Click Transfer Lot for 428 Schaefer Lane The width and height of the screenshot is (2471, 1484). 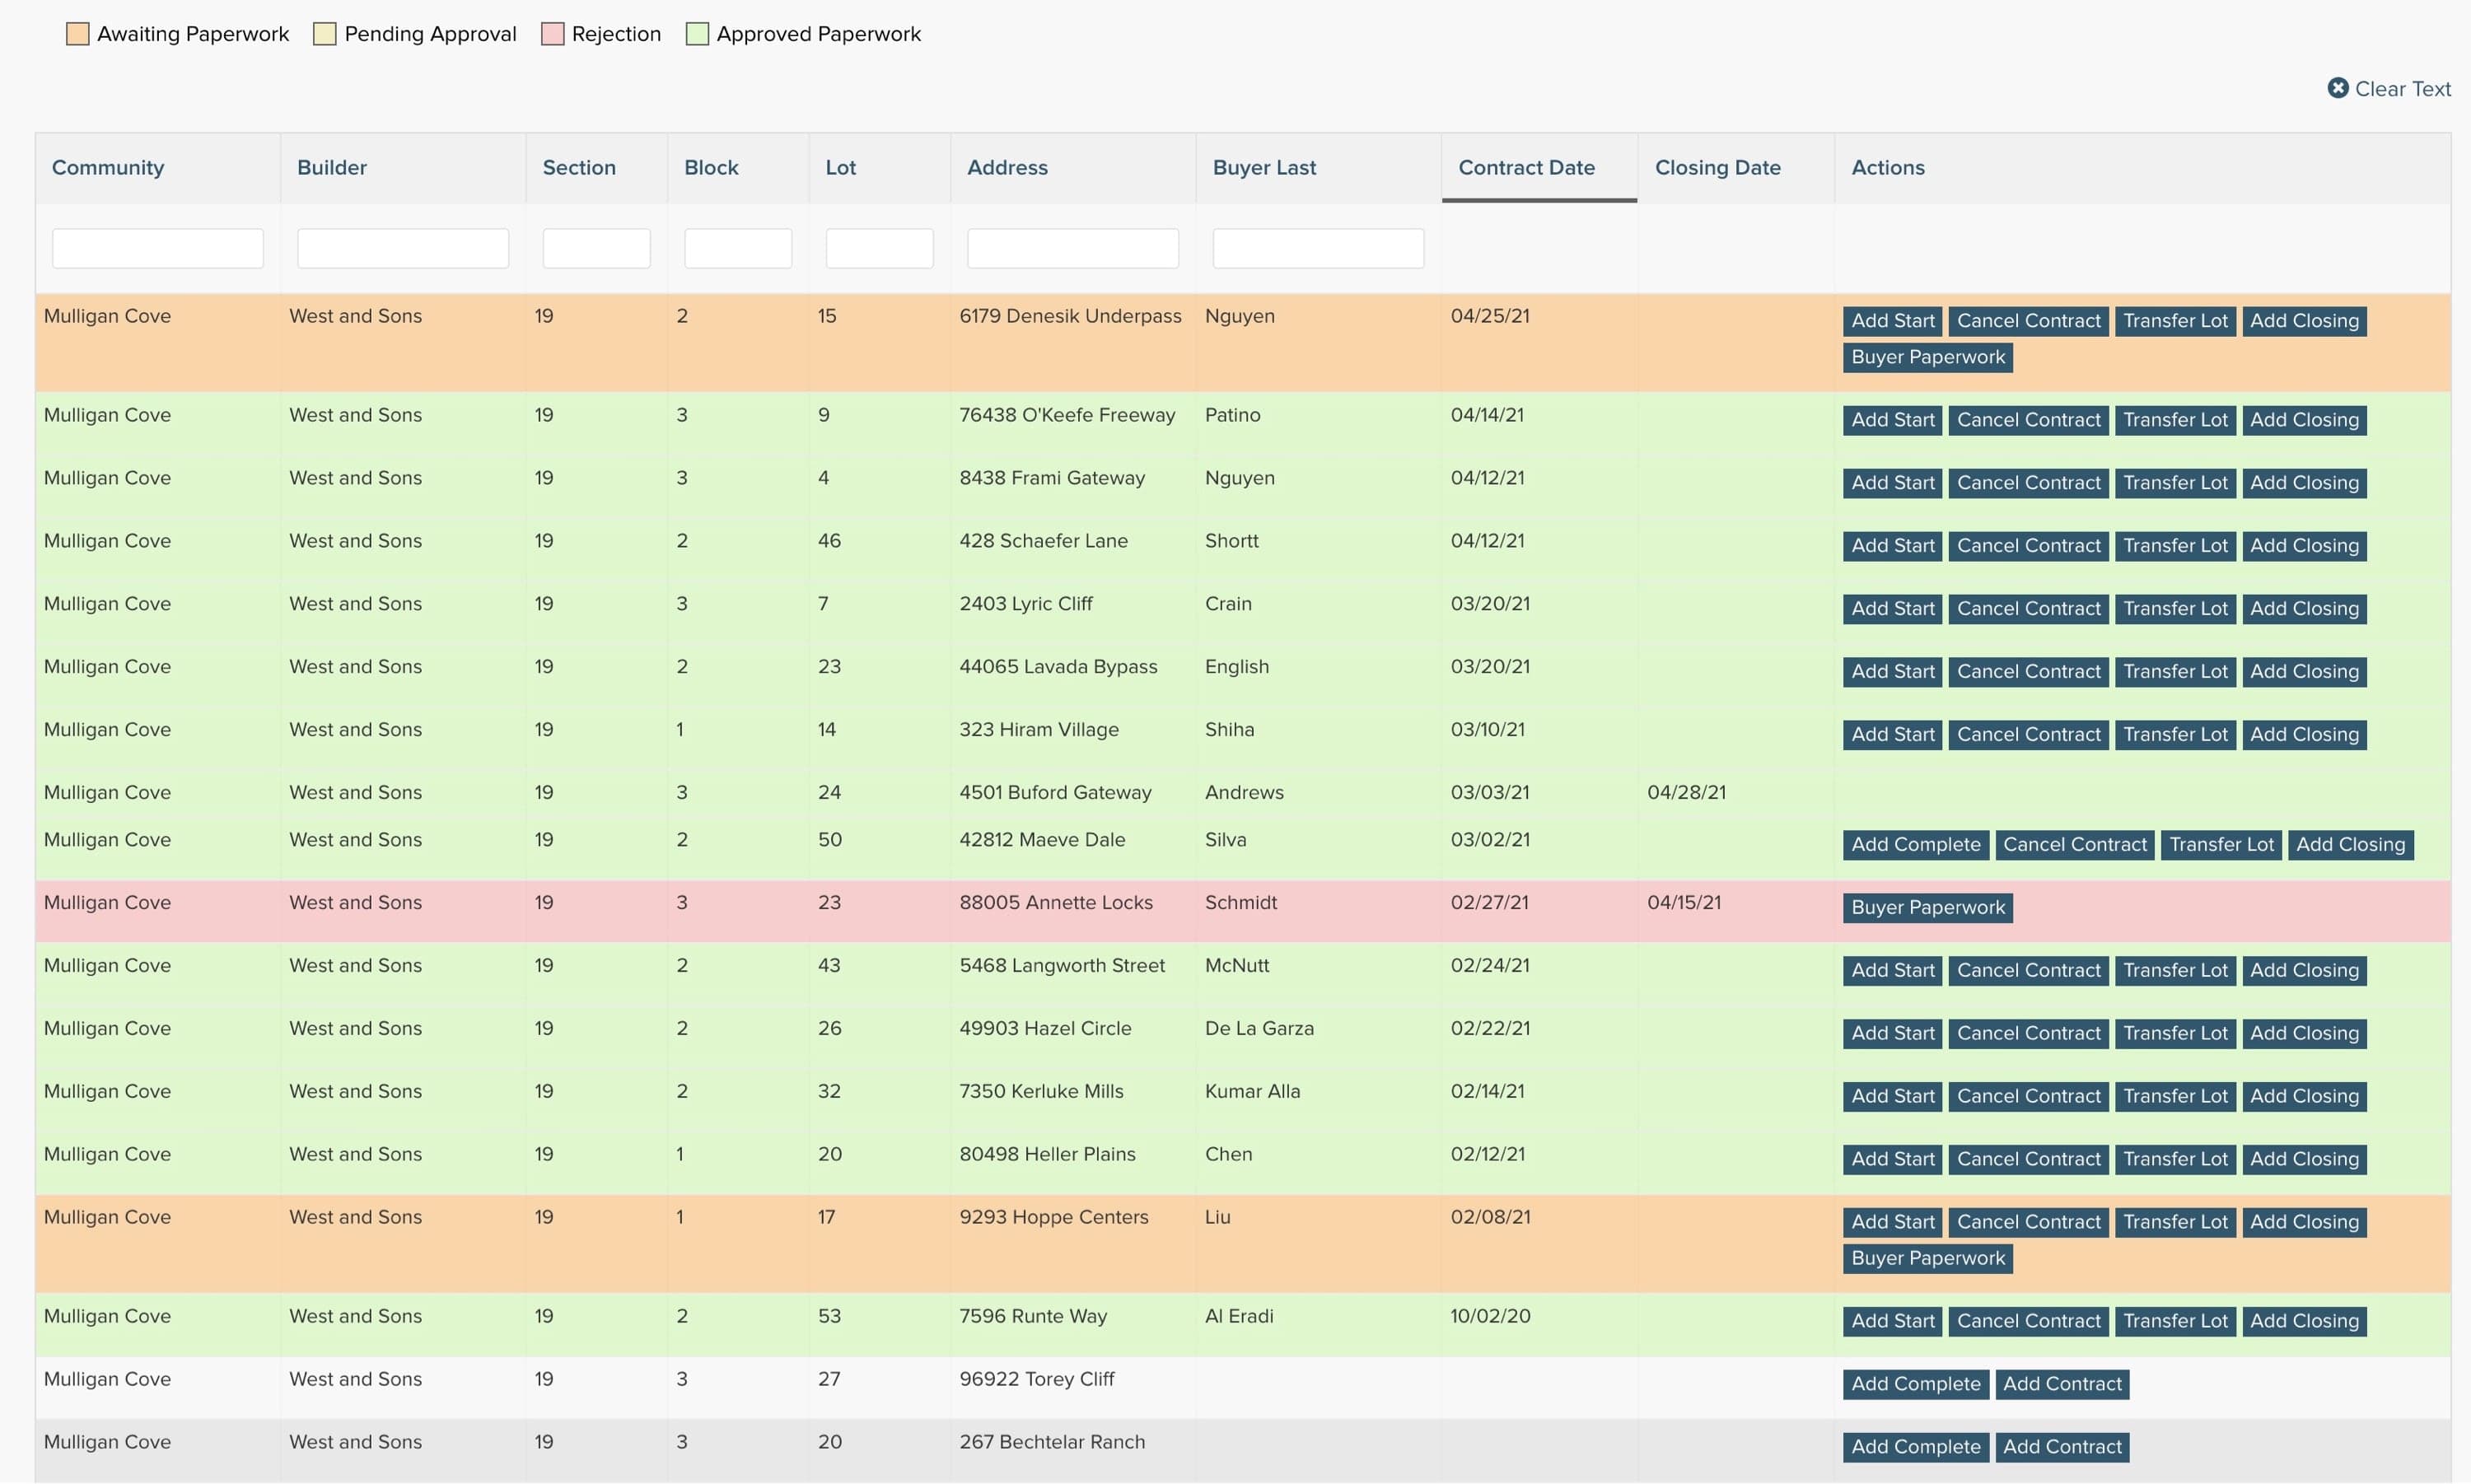pos(2175,546)
